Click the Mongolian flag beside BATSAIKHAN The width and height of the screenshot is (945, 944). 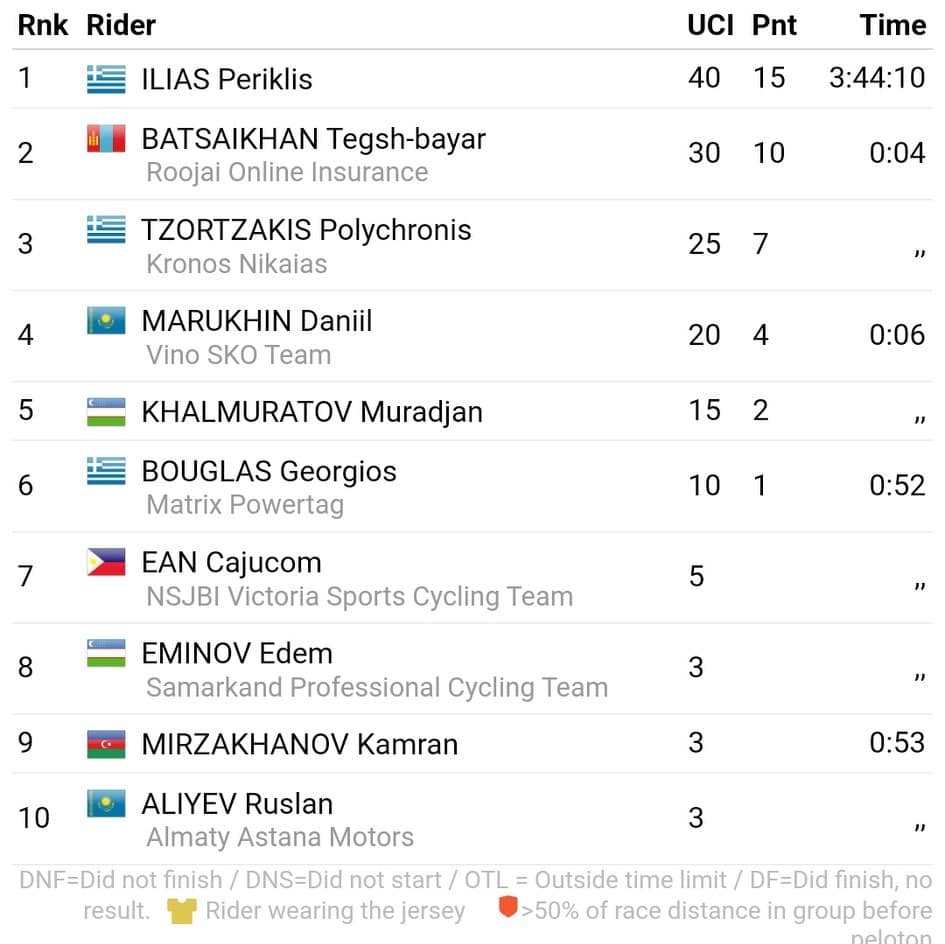[106, 139]
